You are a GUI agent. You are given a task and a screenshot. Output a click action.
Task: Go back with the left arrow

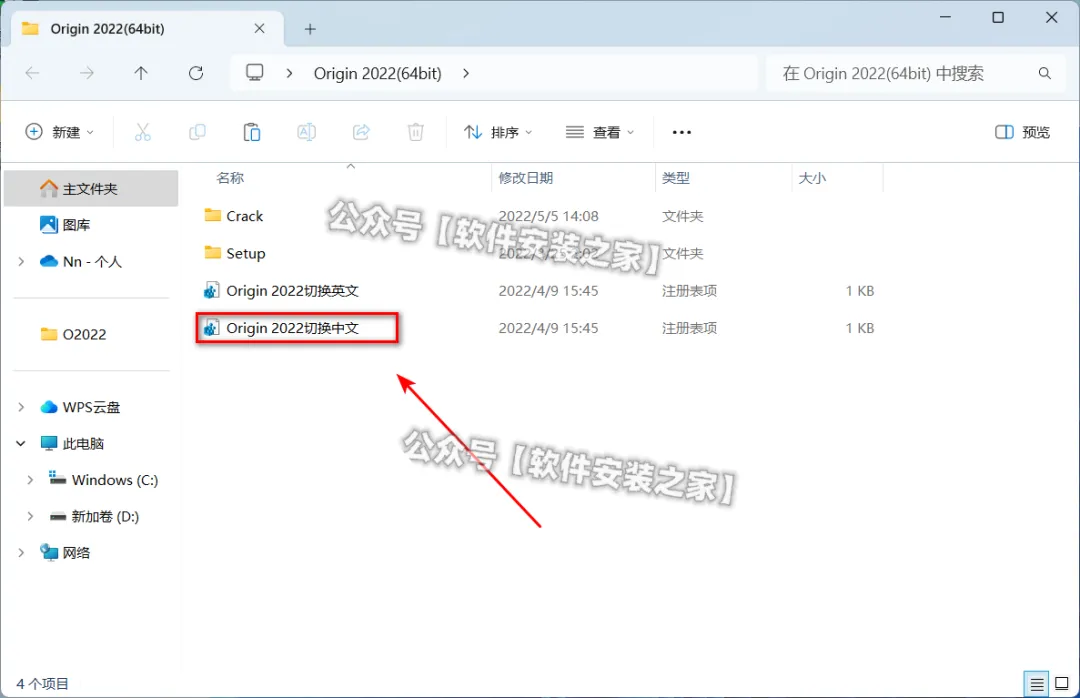32,73
